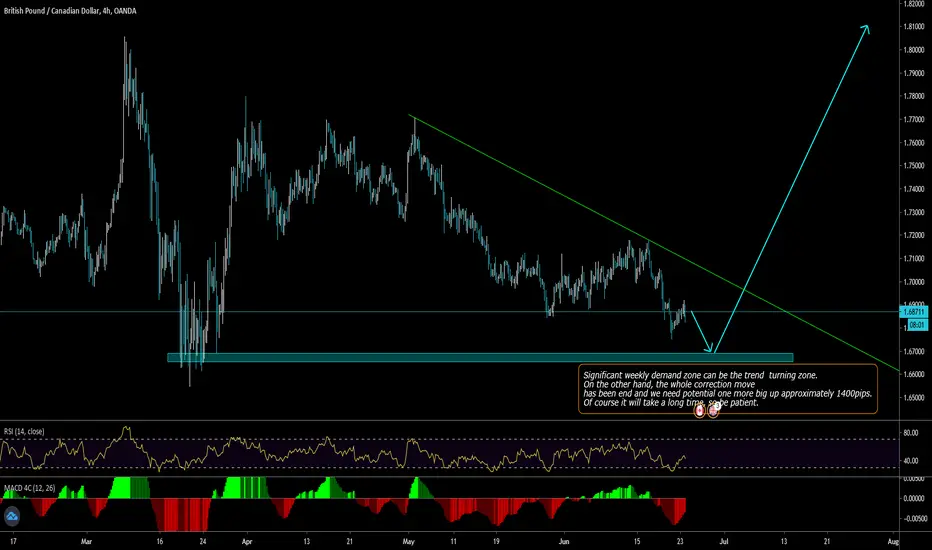Click the 1.74000 price axis label
932x550 pixels.
coord(914,189)
